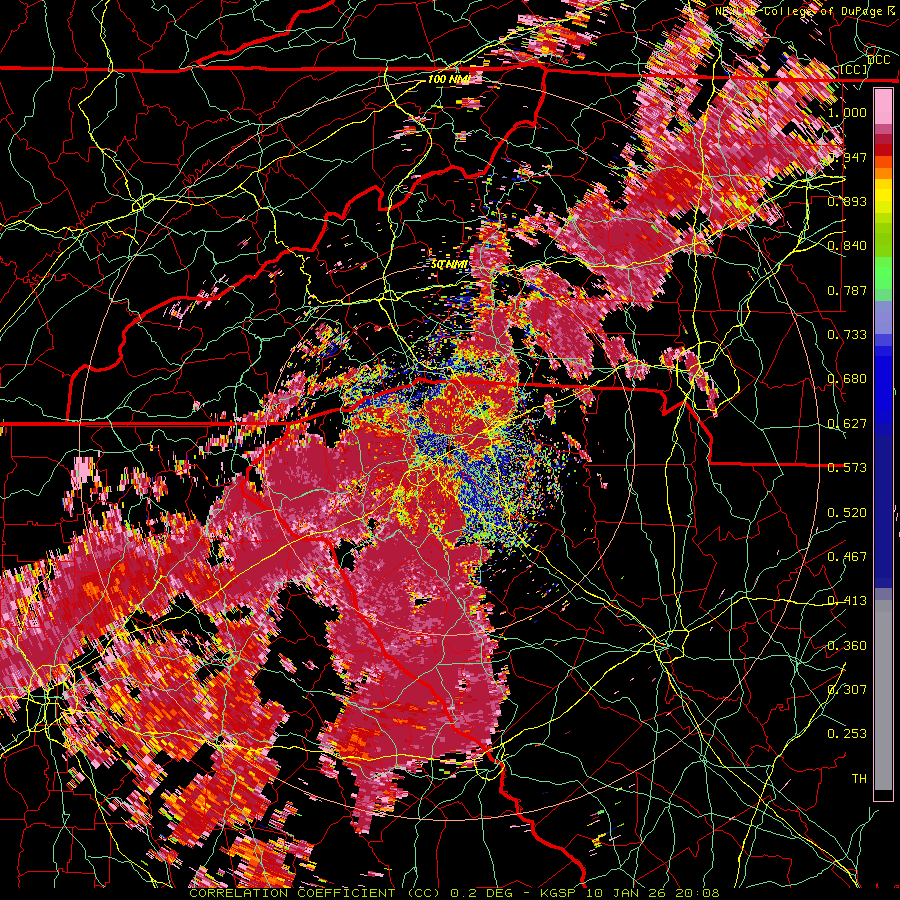900x900 pixels.
Task: Click the 0.627 legend value
Action: (x=847, y=423)
